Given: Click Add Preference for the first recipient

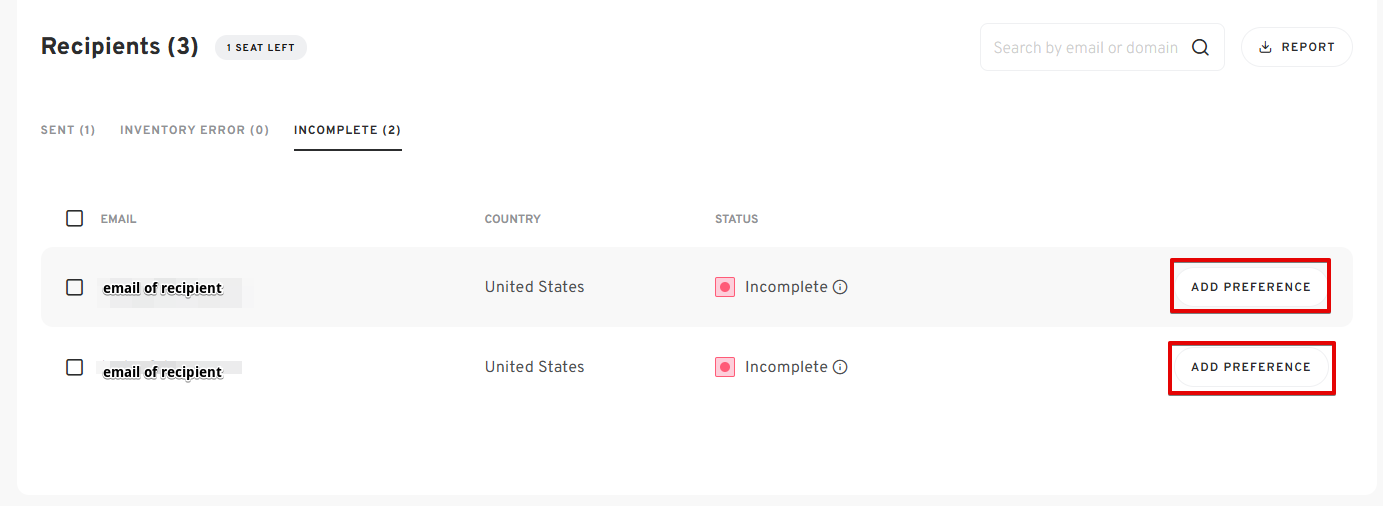Looking at the screenshot, I should coord(1251,287).
